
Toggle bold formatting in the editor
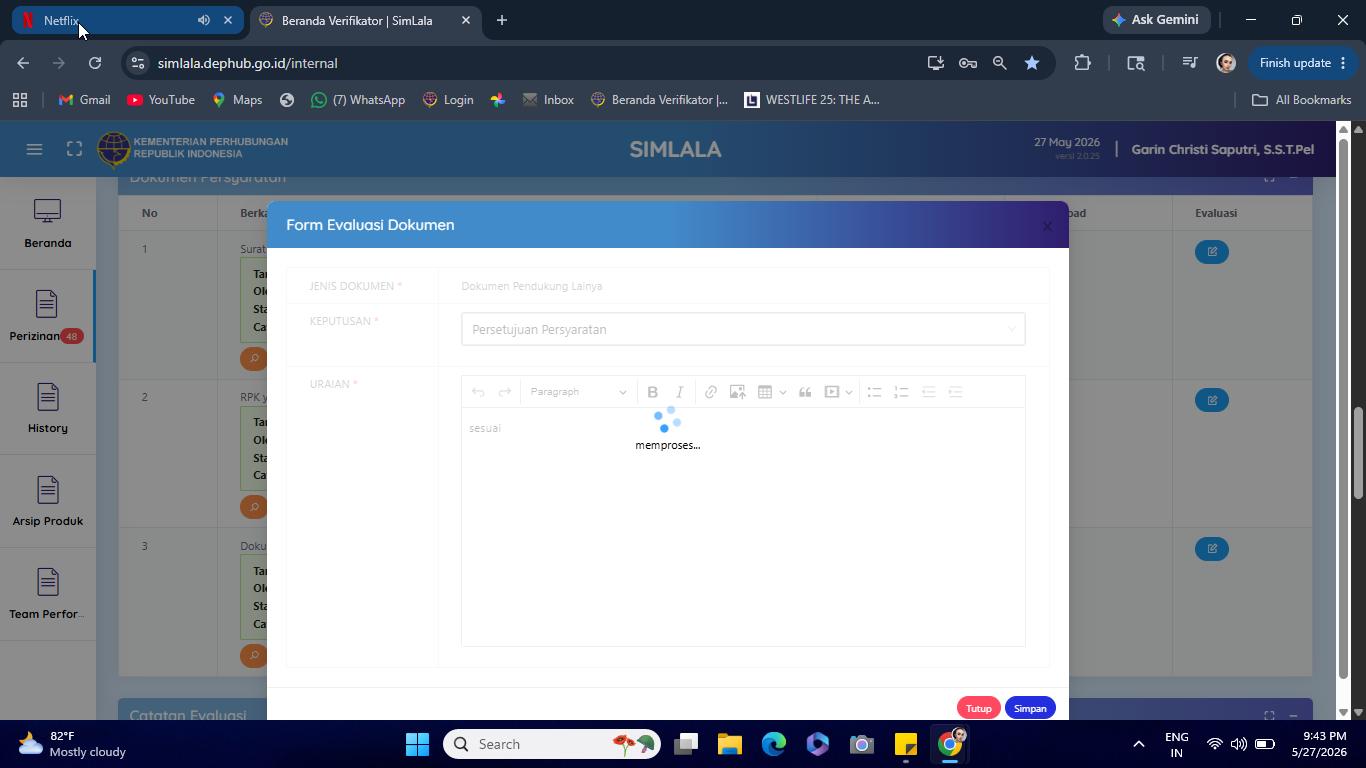point(652,392)
